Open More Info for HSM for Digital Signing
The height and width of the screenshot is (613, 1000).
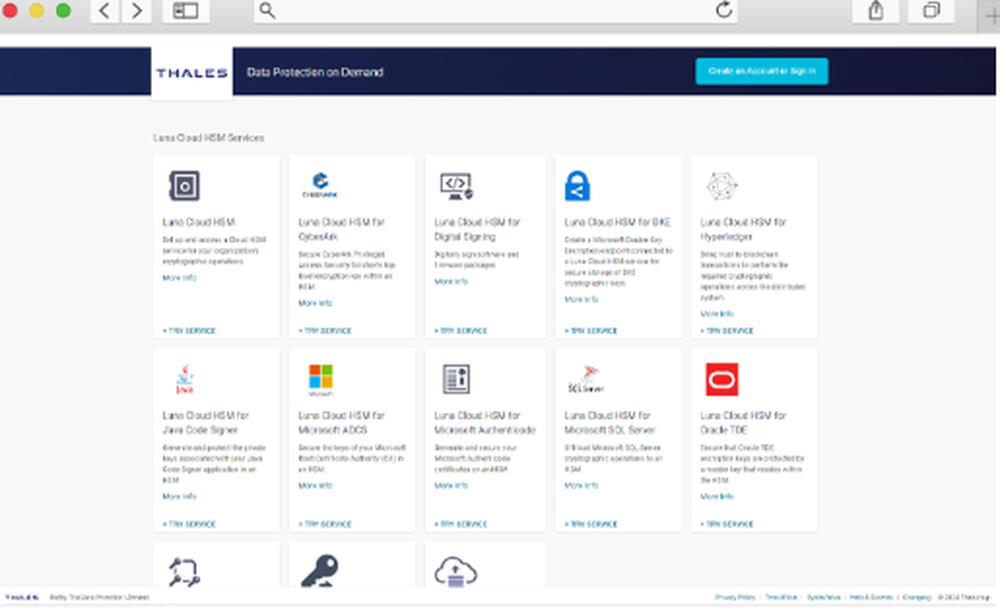click(x=452, y=281)
